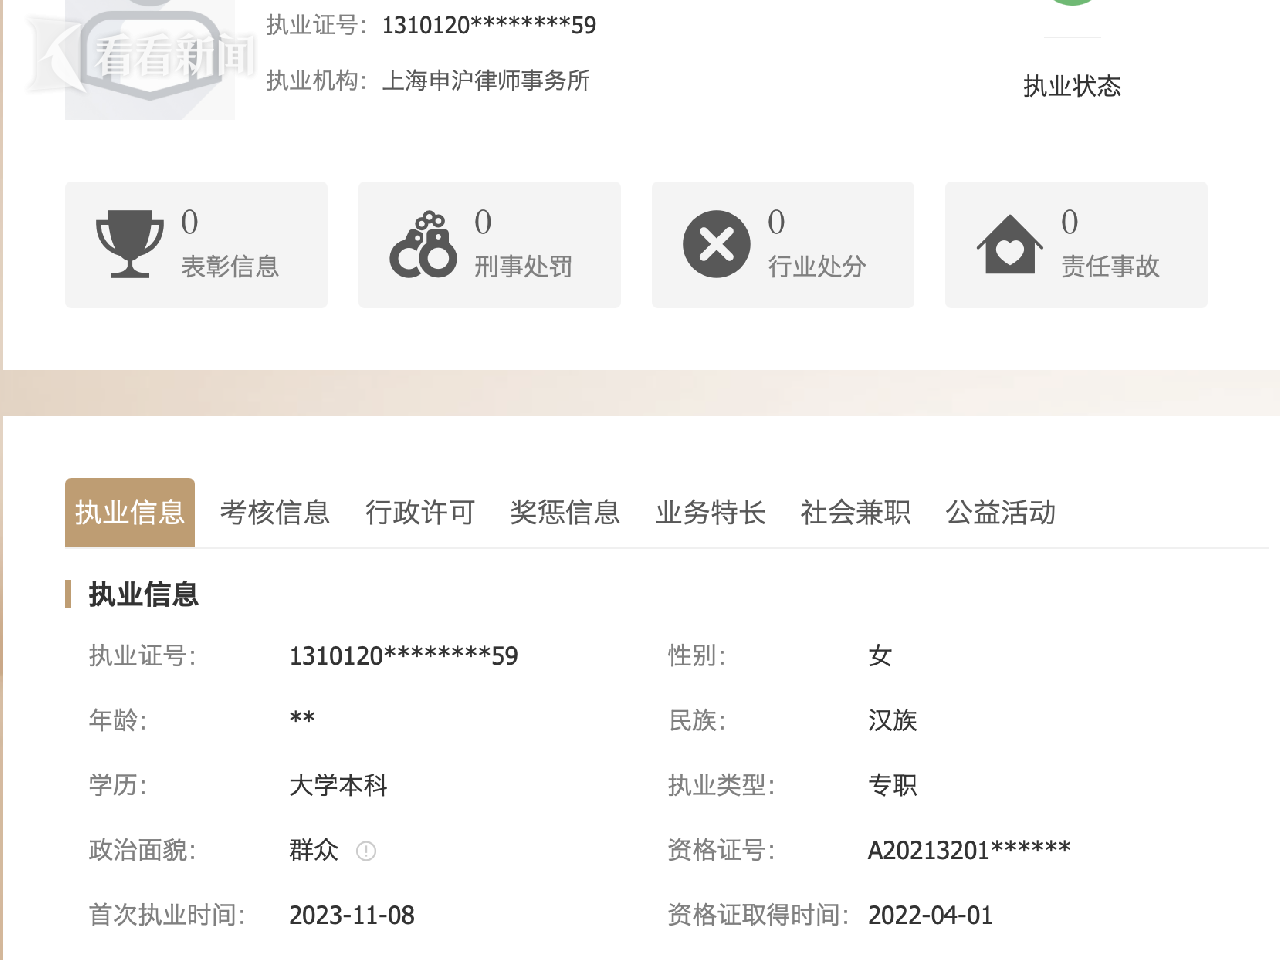Image resolution: width=1280 pixels, height=960 pixels.
Task: Click the house heart icon for 责任事故
Action: click(1010, 244)
